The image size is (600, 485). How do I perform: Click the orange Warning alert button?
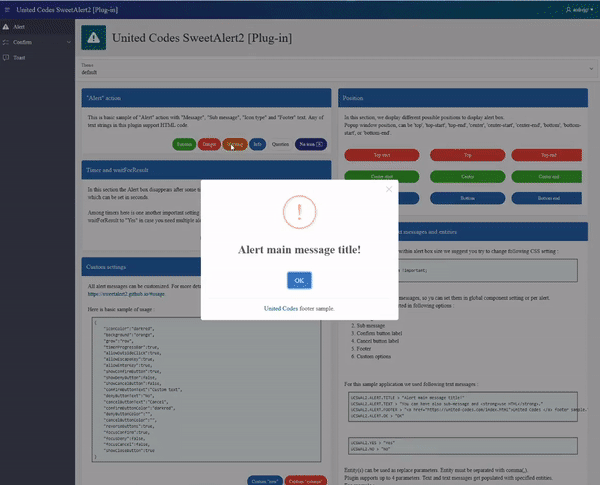click(x=235, y=144)
